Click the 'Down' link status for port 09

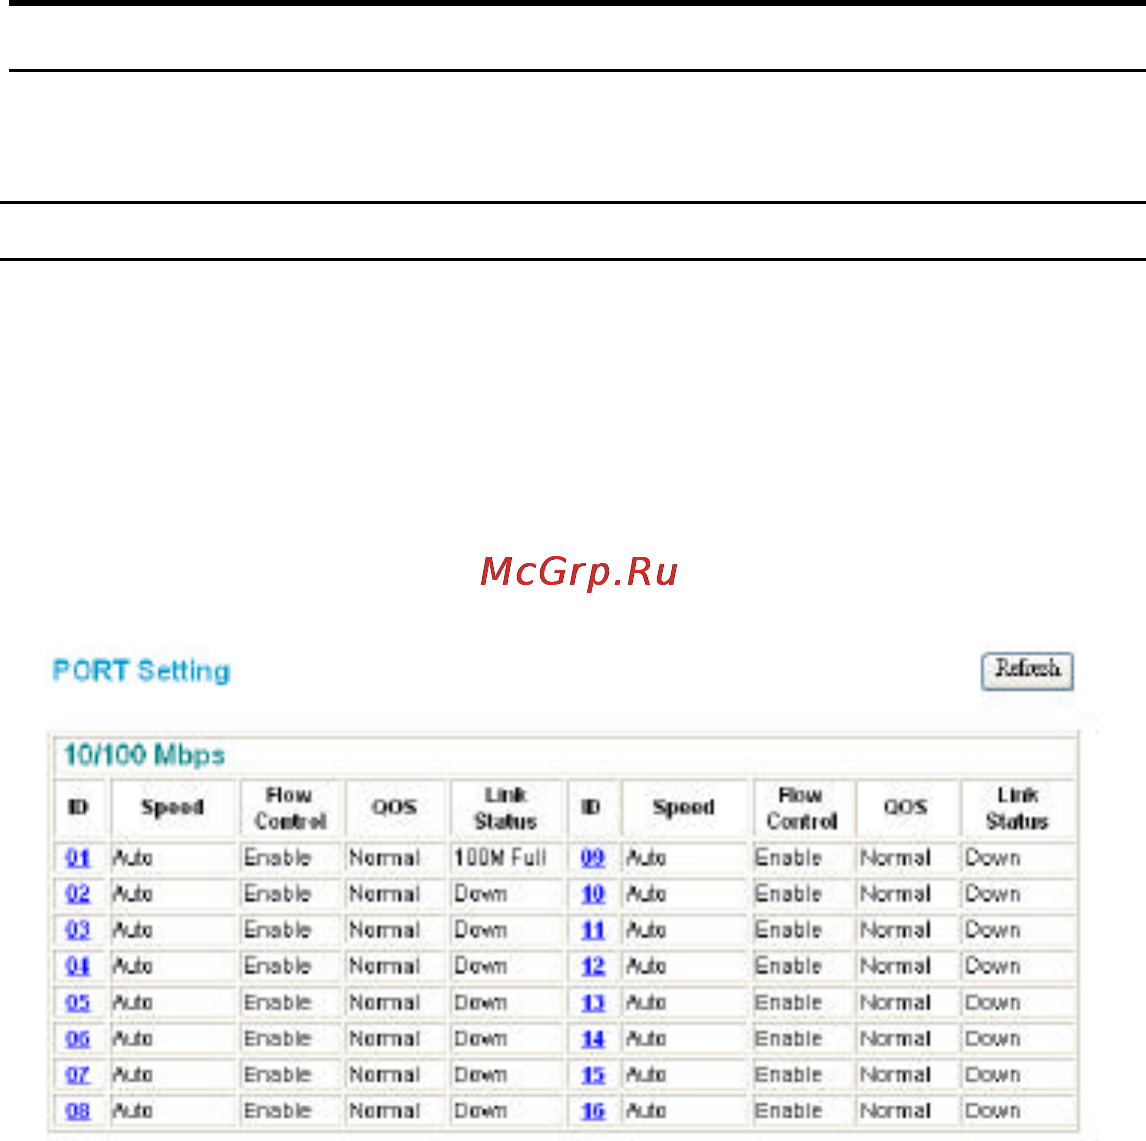click(993, 857)
